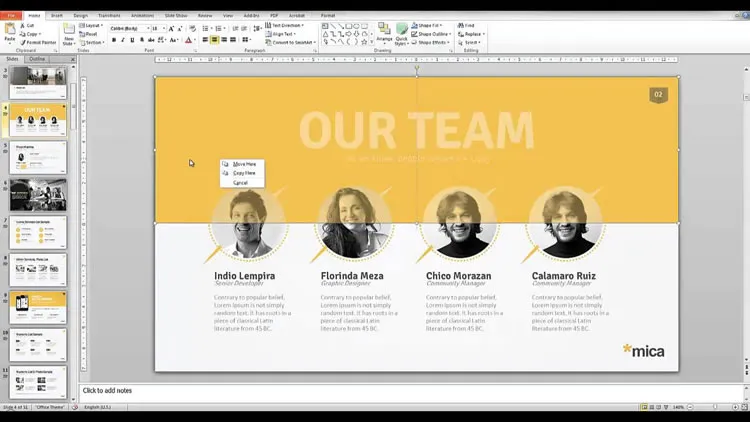Click Convert to SmartArt

pos(289,43)
